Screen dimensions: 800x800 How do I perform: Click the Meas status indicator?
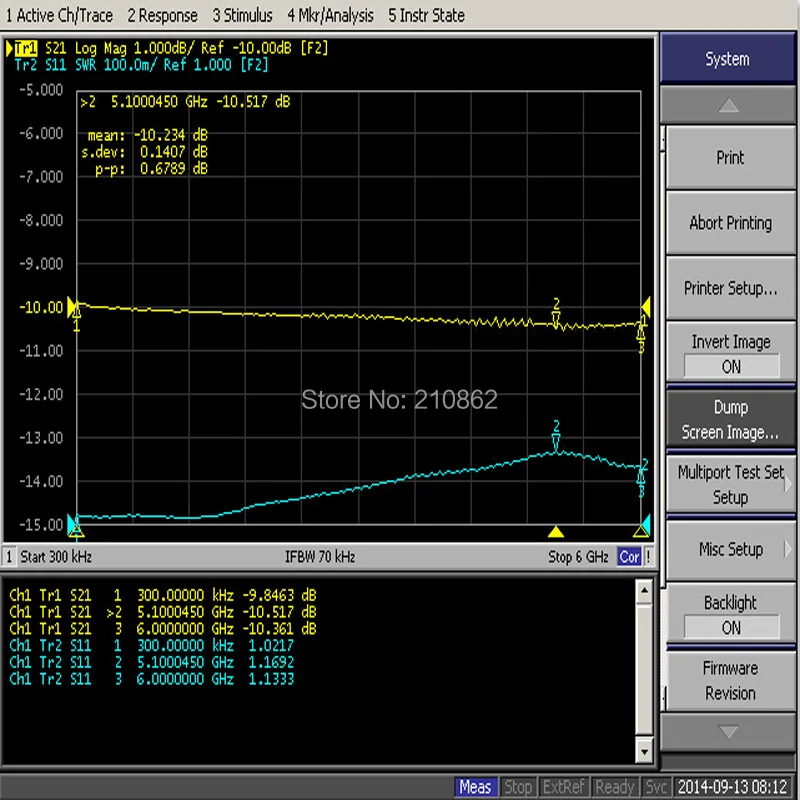point(475,787)
